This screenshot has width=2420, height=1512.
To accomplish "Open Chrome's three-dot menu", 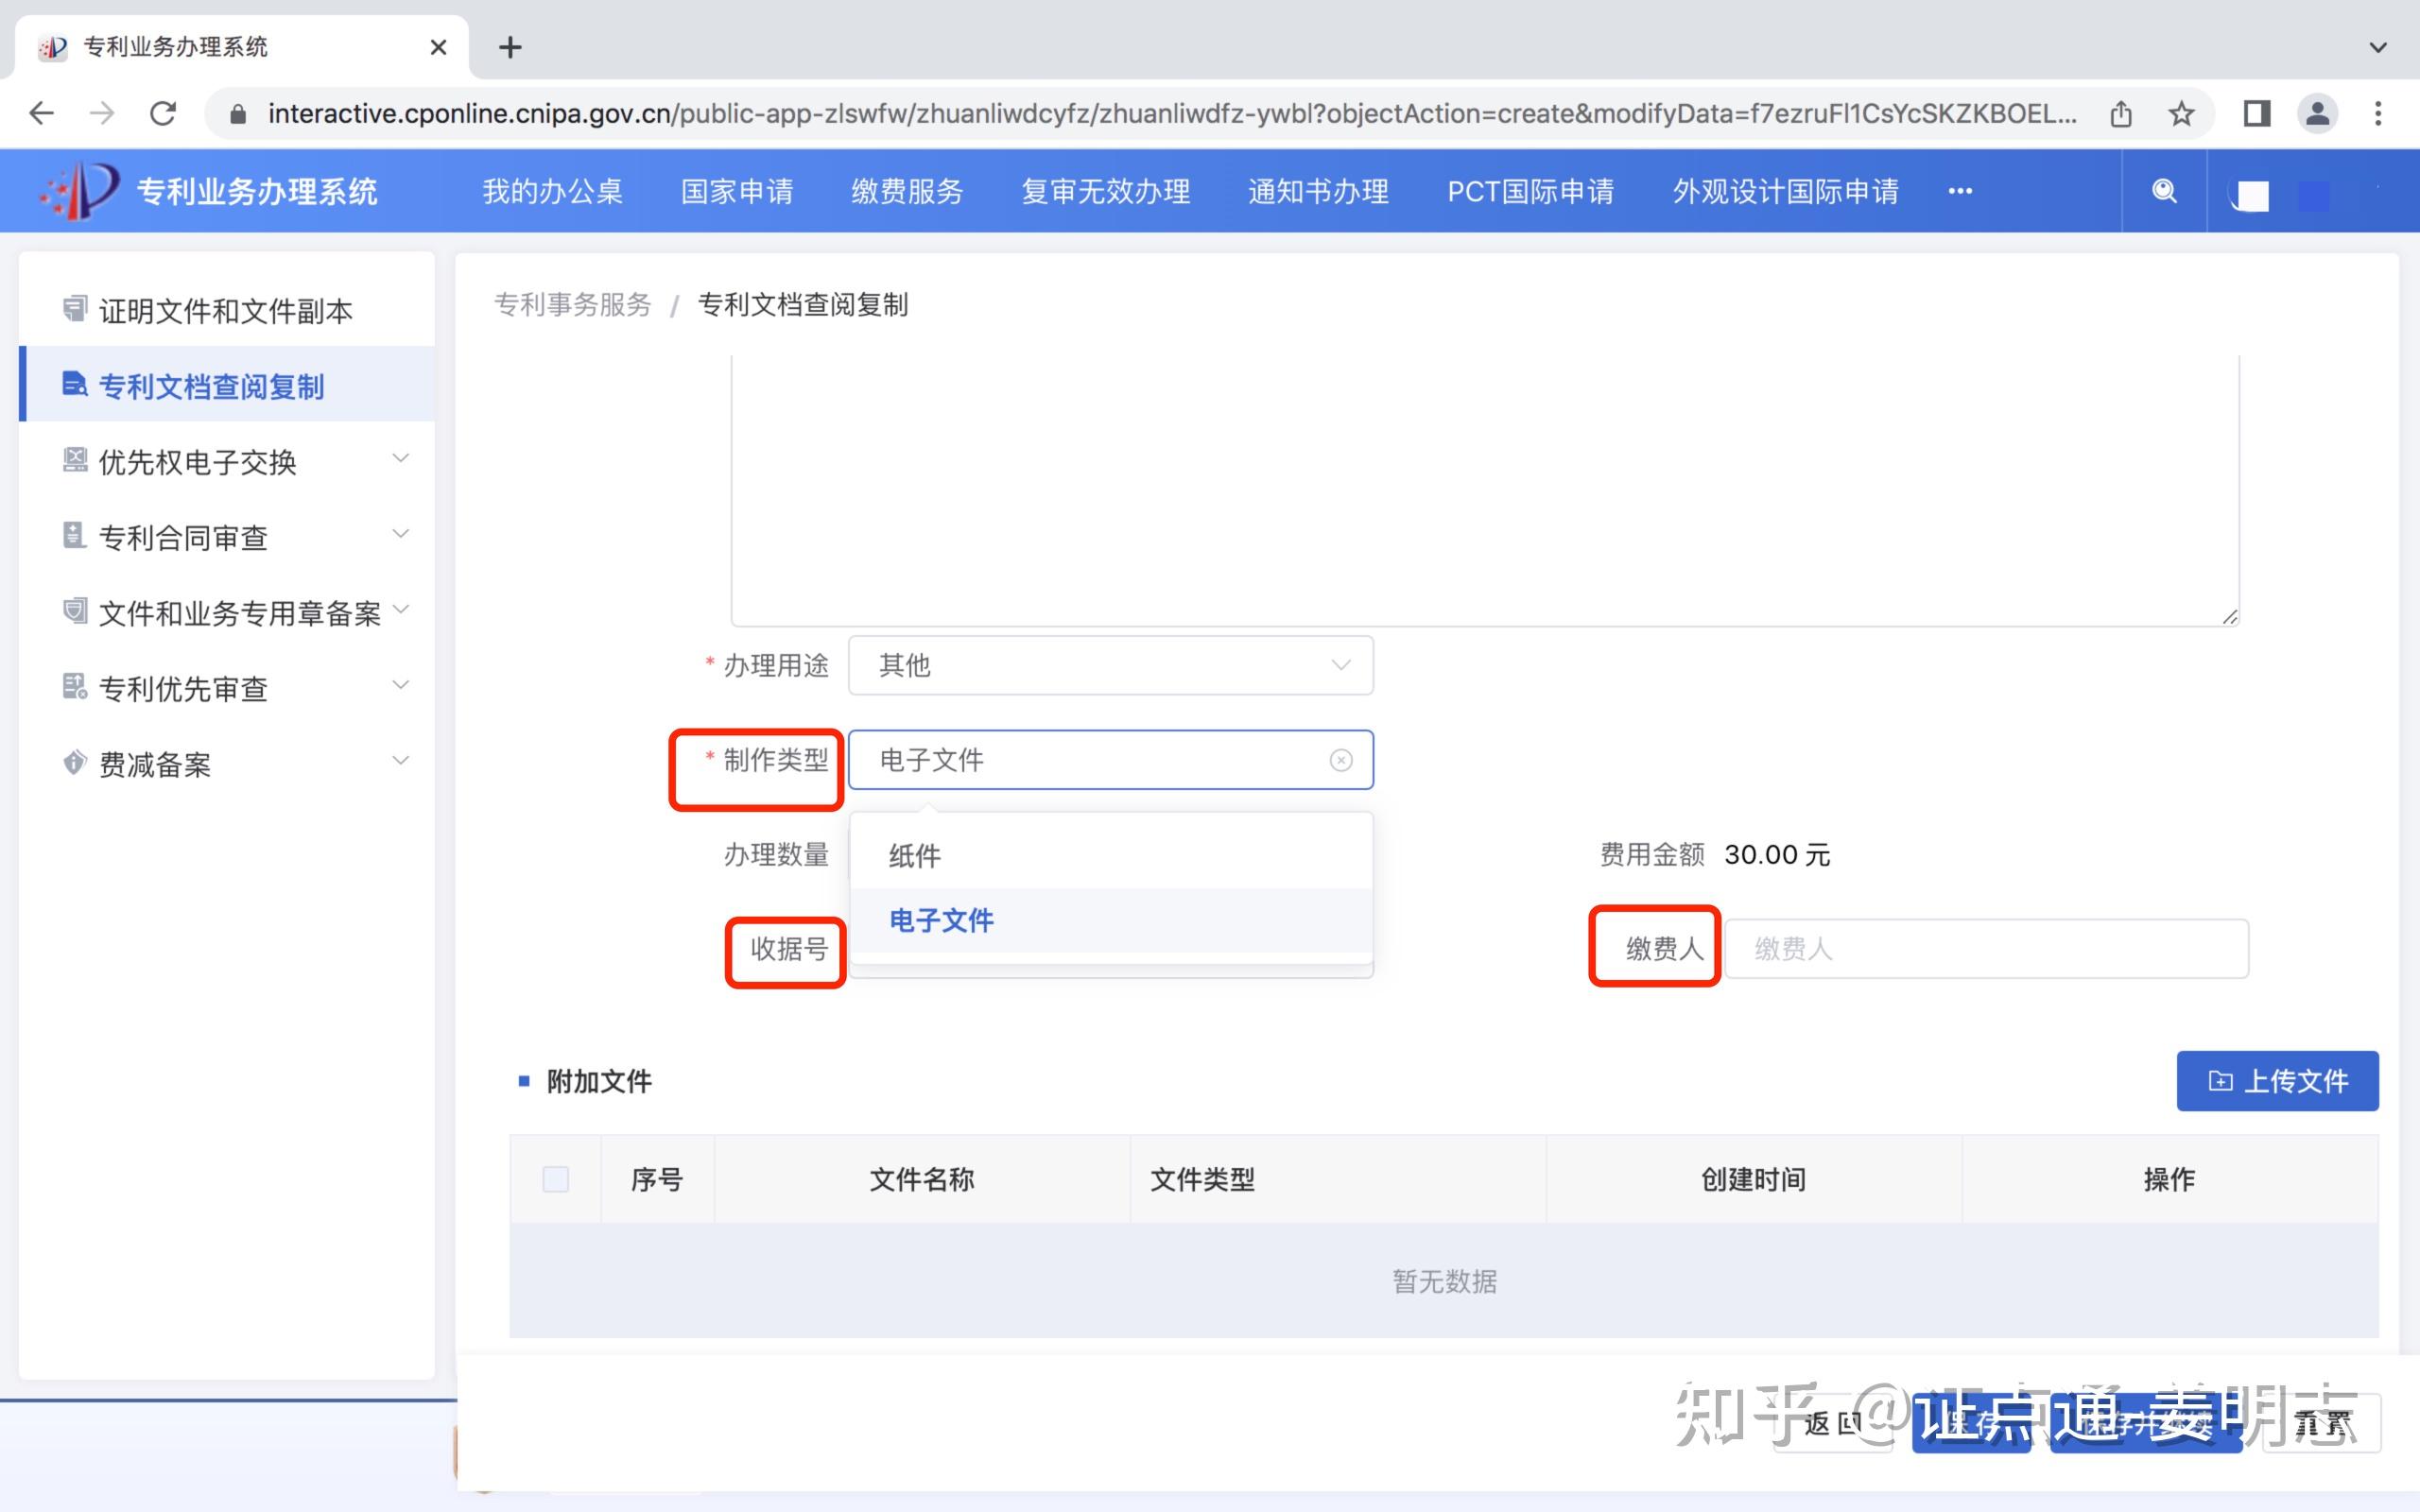I will 2378,113.
